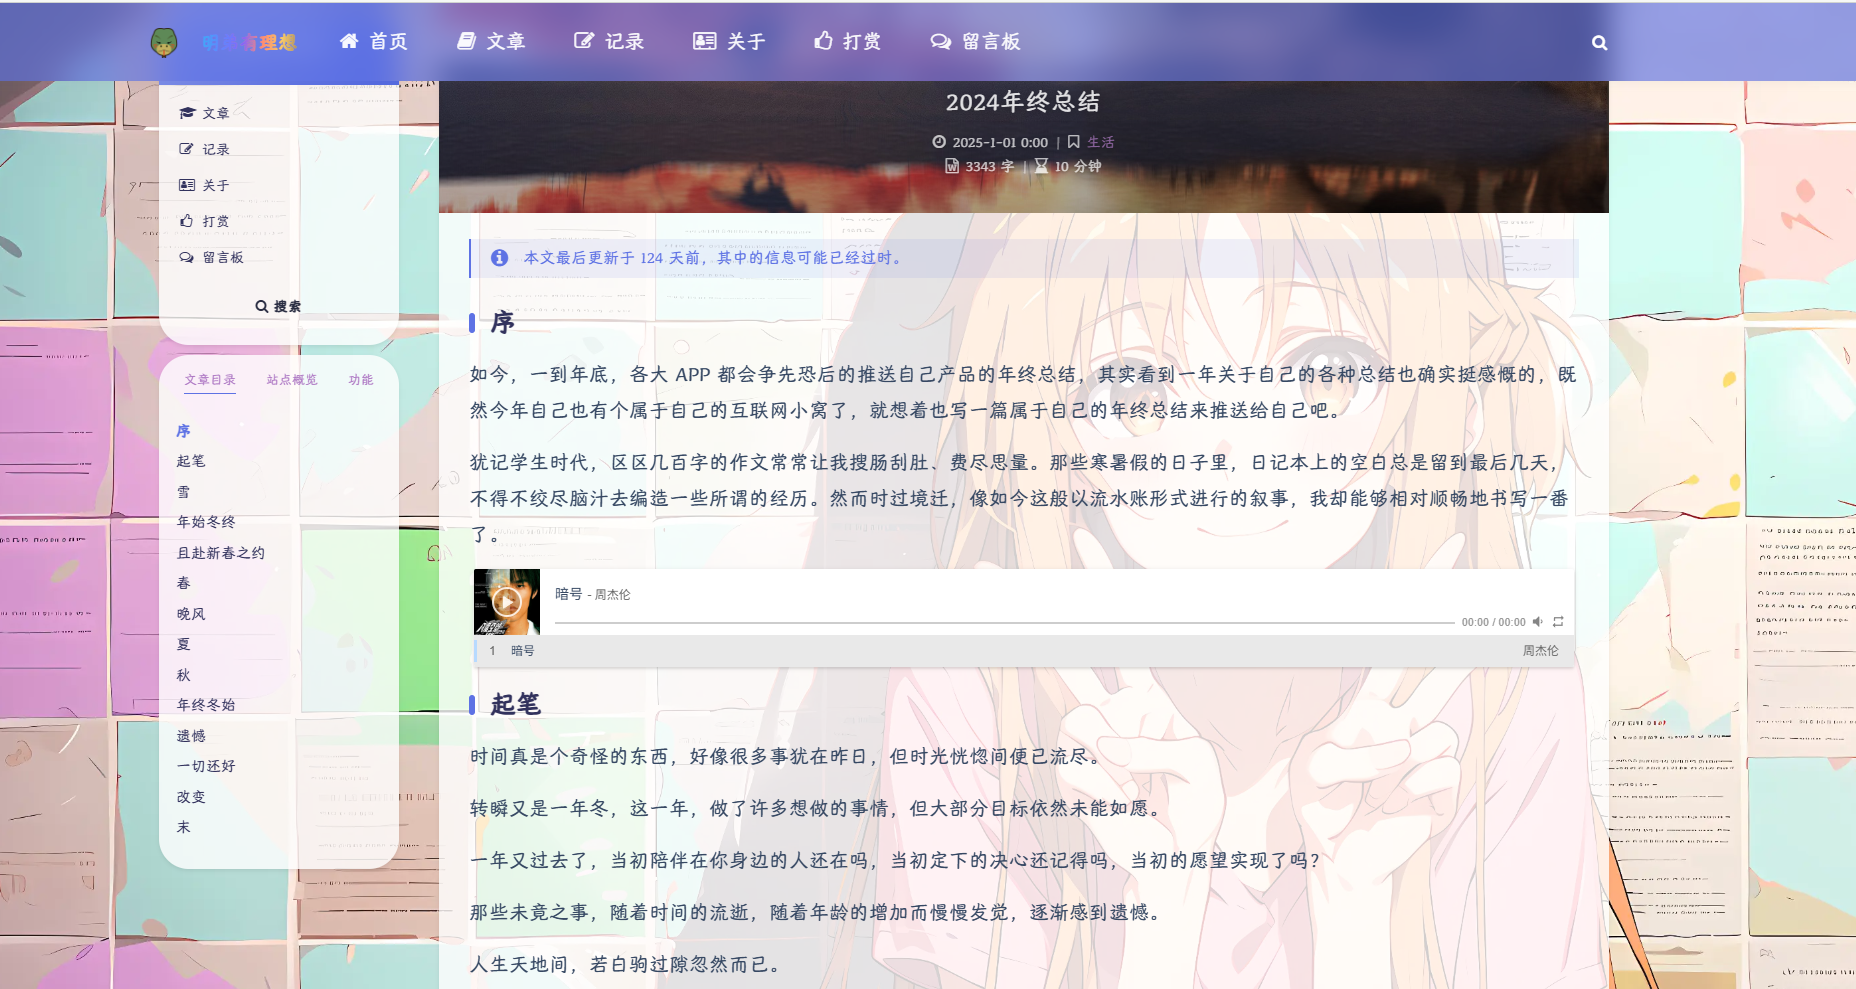Jump to 年终冬始 in table of contents
Viewport: 1856px width, 989px height.
[x=206, y=705]
